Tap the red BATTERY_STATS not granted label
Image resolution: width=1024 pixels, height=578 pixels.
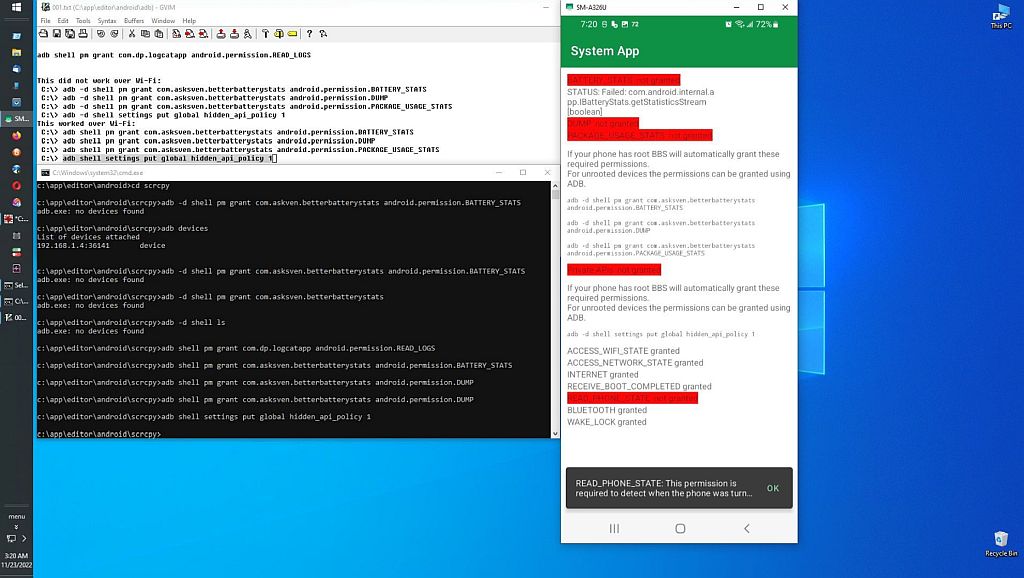[623, 80]
